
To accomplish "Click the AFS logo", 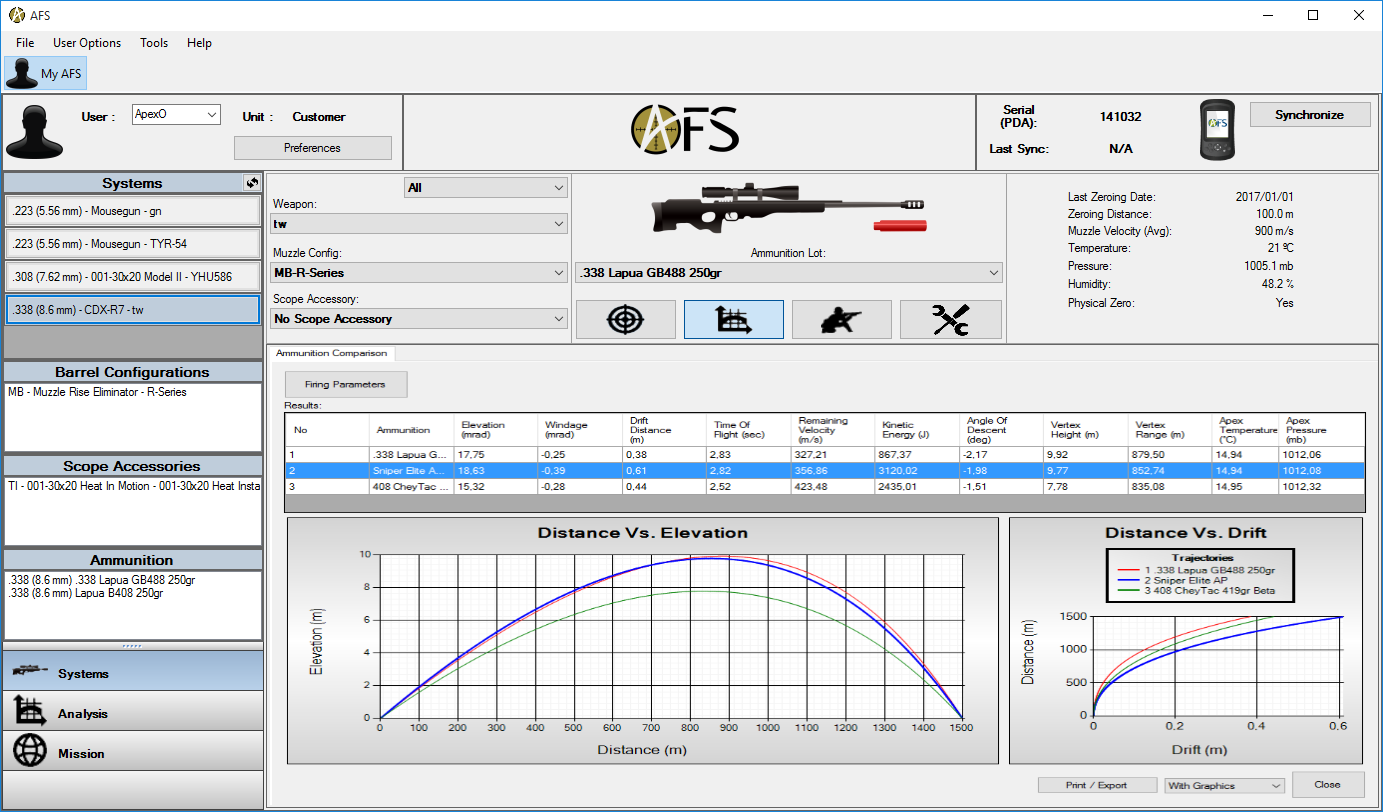I will tap(685, 129).
